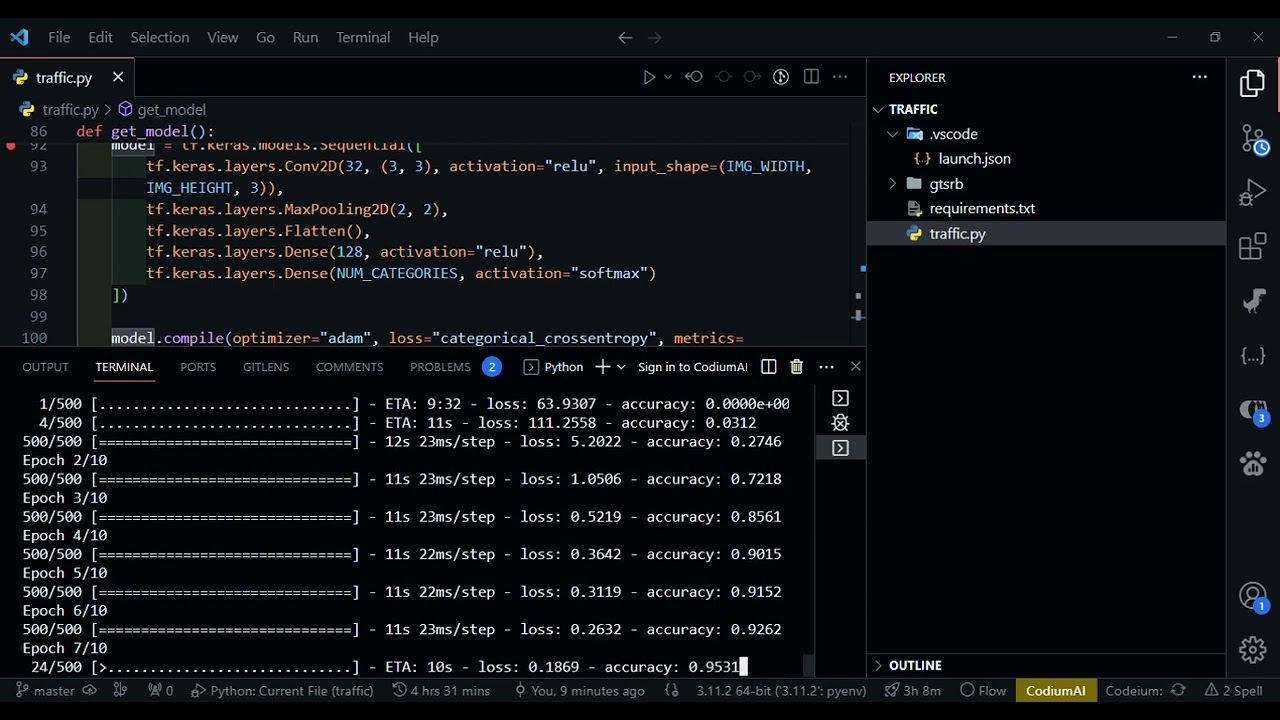1280x720 pixels.
Task: Open the Selection menu
Action: pyautogui.click(x=159, y=37)
